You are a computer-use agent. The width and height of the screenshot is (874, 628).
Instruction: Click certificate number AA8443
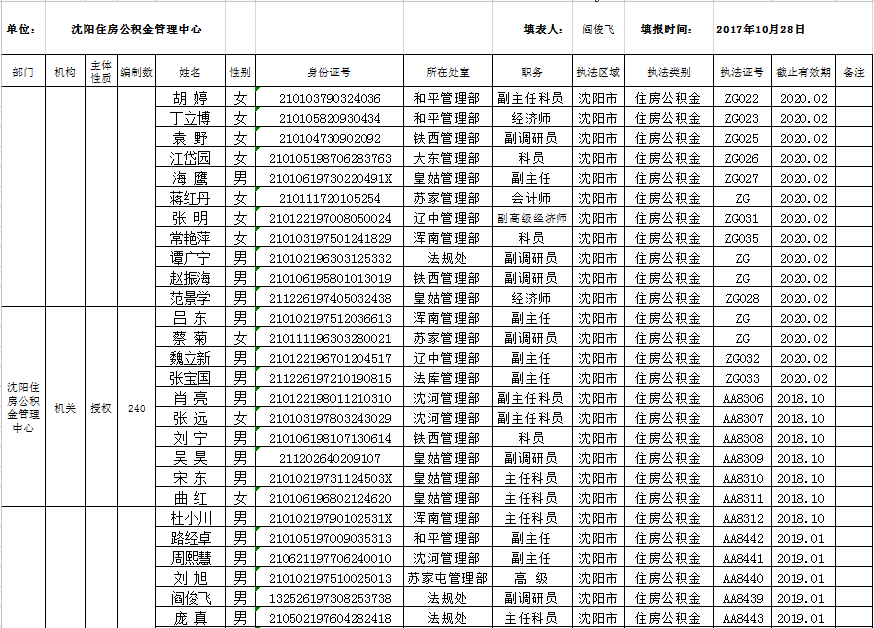[743, 619]
